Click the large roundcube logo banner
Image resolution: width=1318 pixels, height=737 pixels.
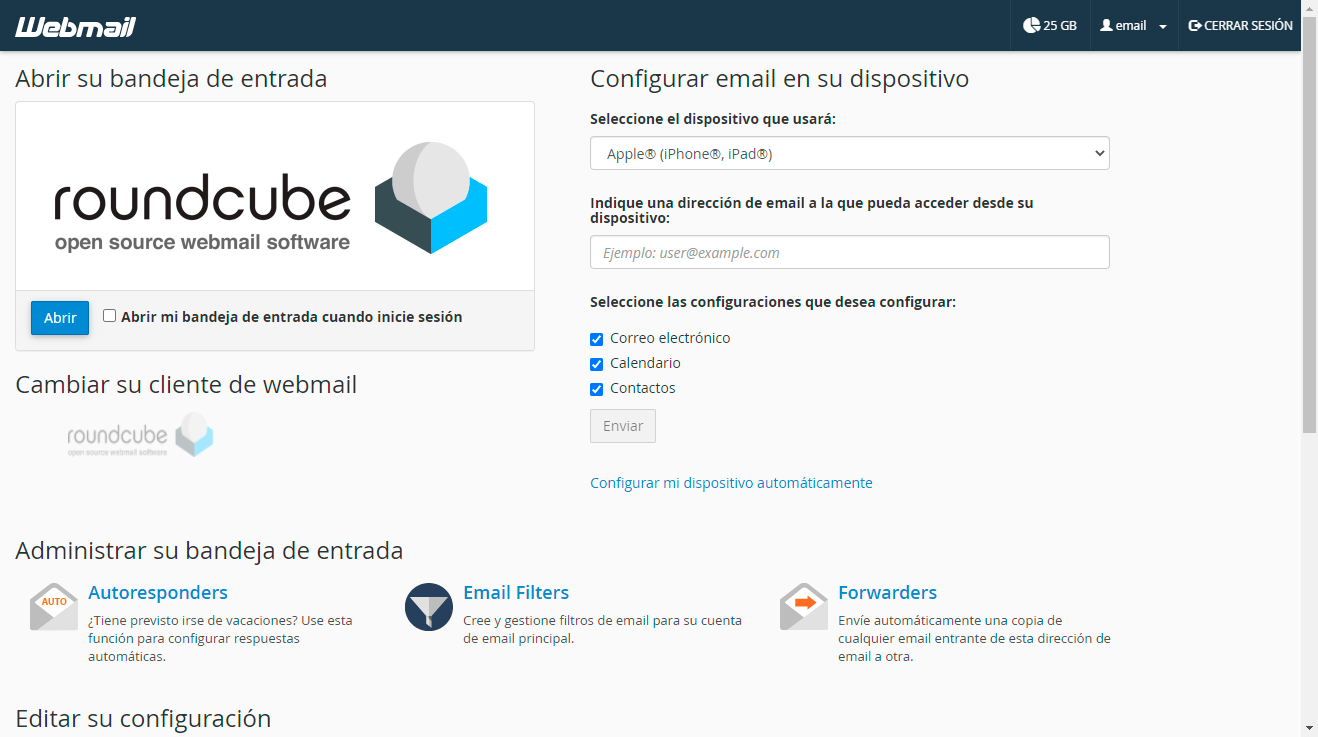275,196
